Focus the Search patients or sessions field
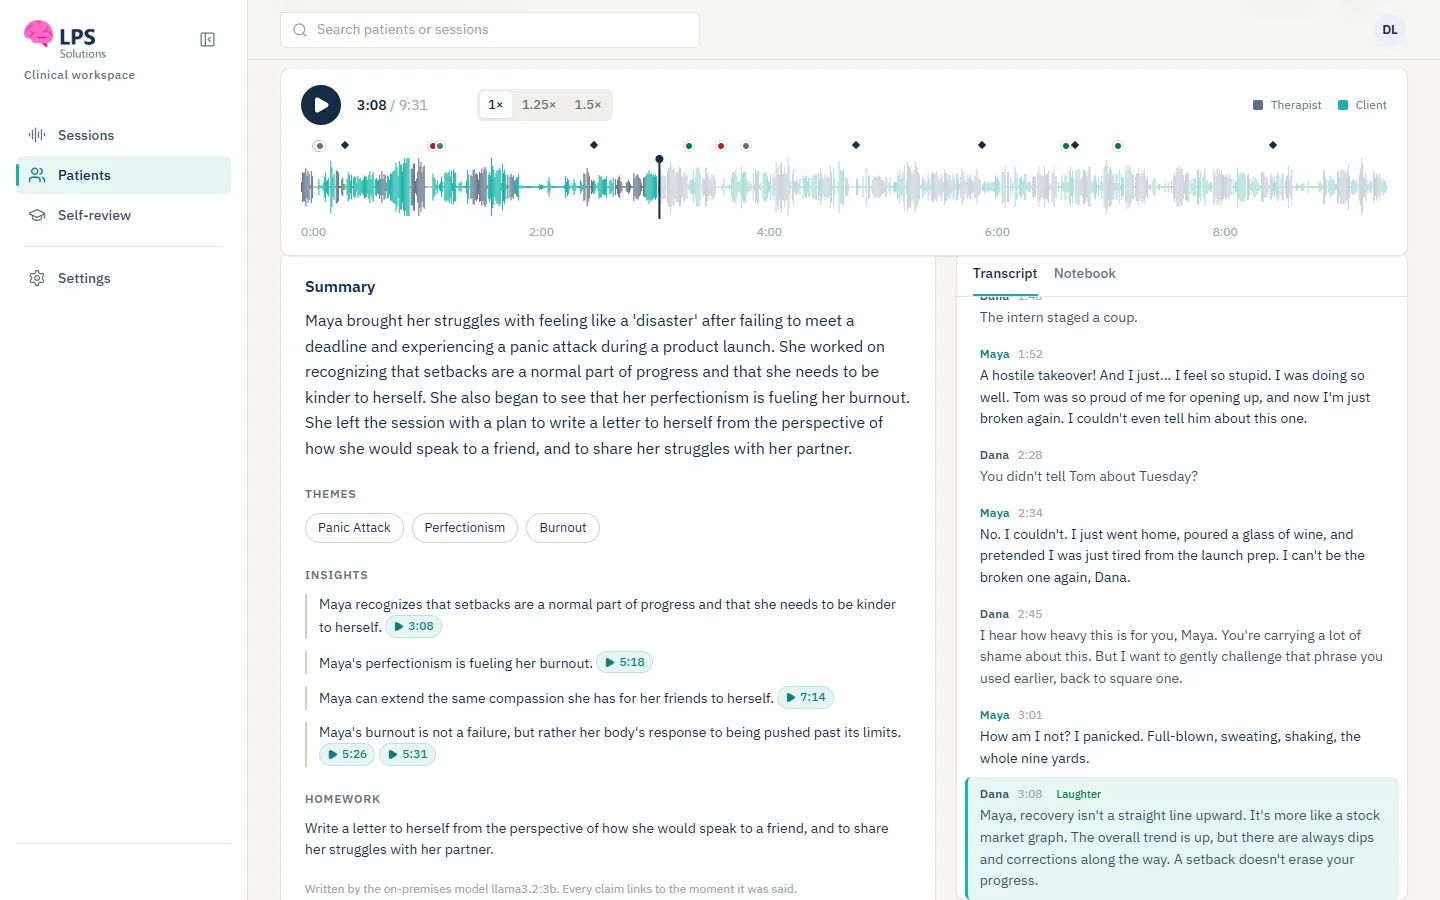This screenshot has height=900, width=1440. coord(490,30)
